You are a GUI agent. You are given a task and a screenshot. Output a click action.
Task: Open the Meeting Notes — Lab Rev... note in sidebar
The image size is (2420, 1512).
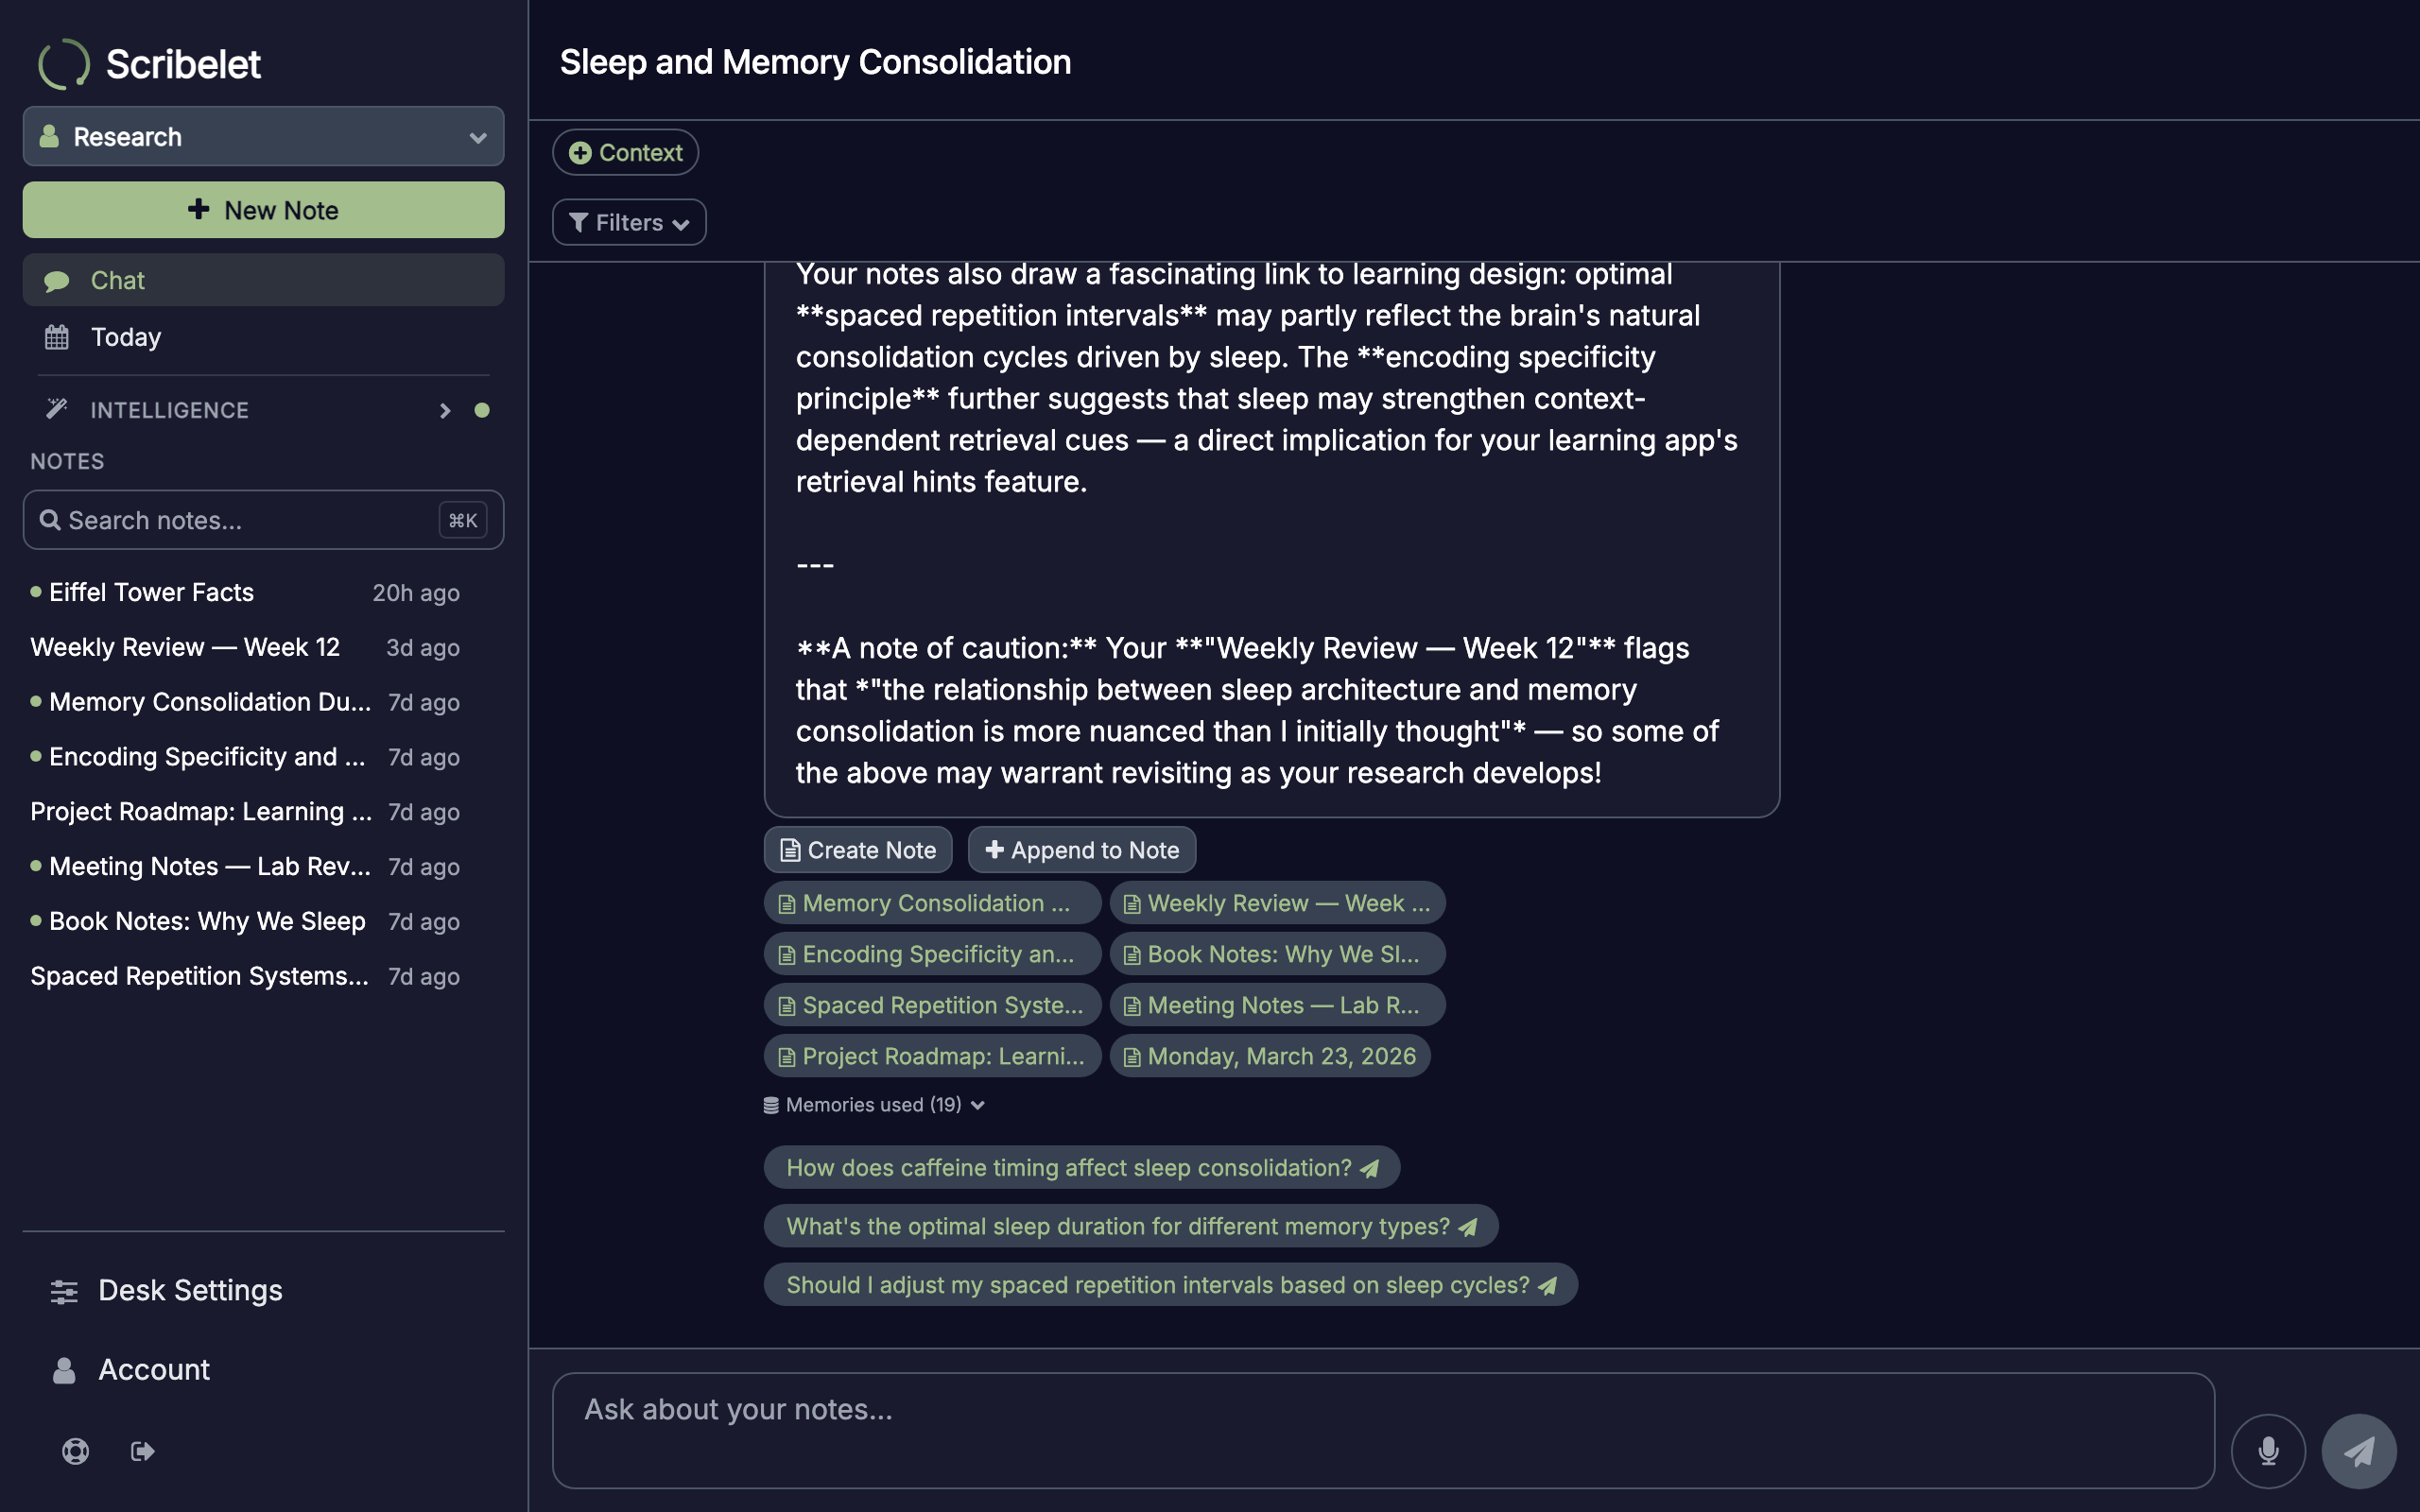click(245, 867)
